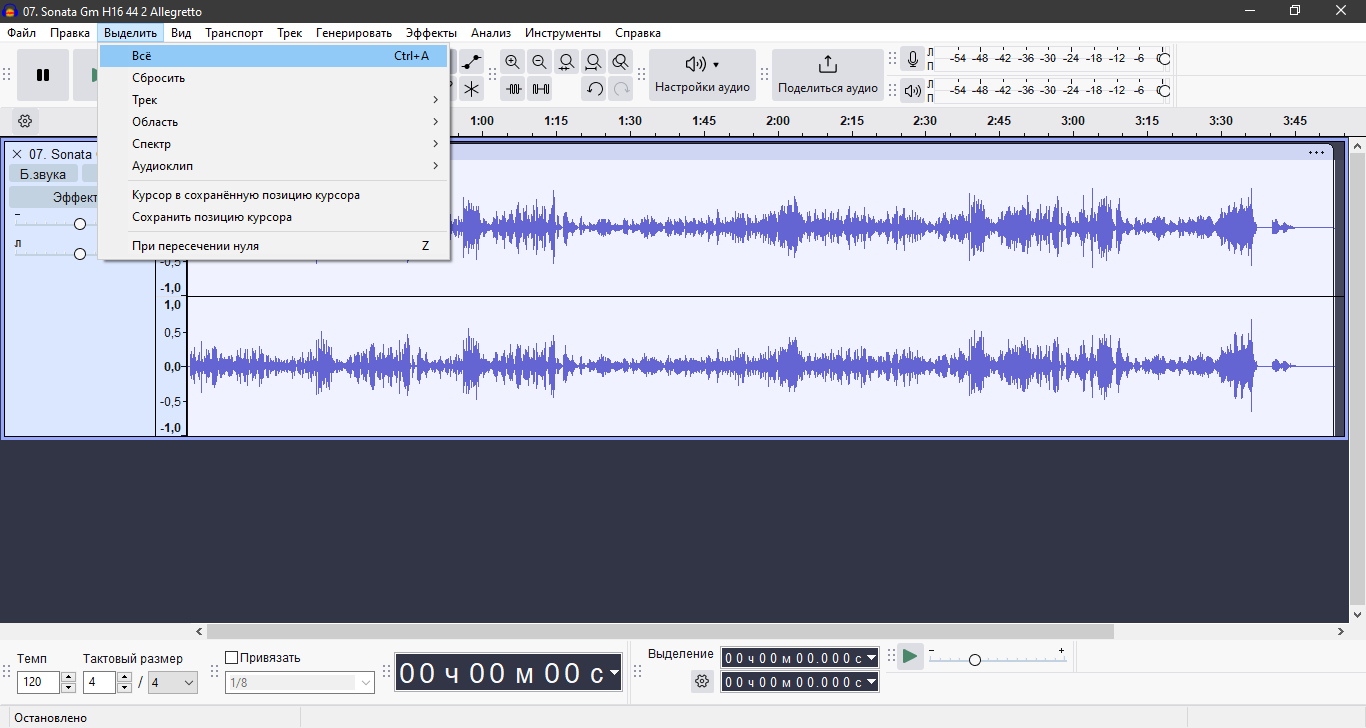
Task: Click the Undo arrow icon
Action: pos(594,89)
